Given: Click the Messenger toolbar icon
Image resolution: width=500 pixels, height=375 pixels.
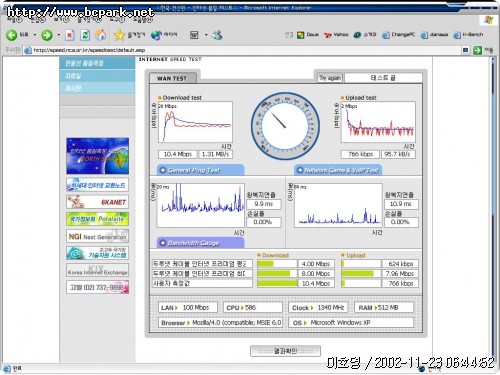Looking at the screenshot, I should pos(217,35).
